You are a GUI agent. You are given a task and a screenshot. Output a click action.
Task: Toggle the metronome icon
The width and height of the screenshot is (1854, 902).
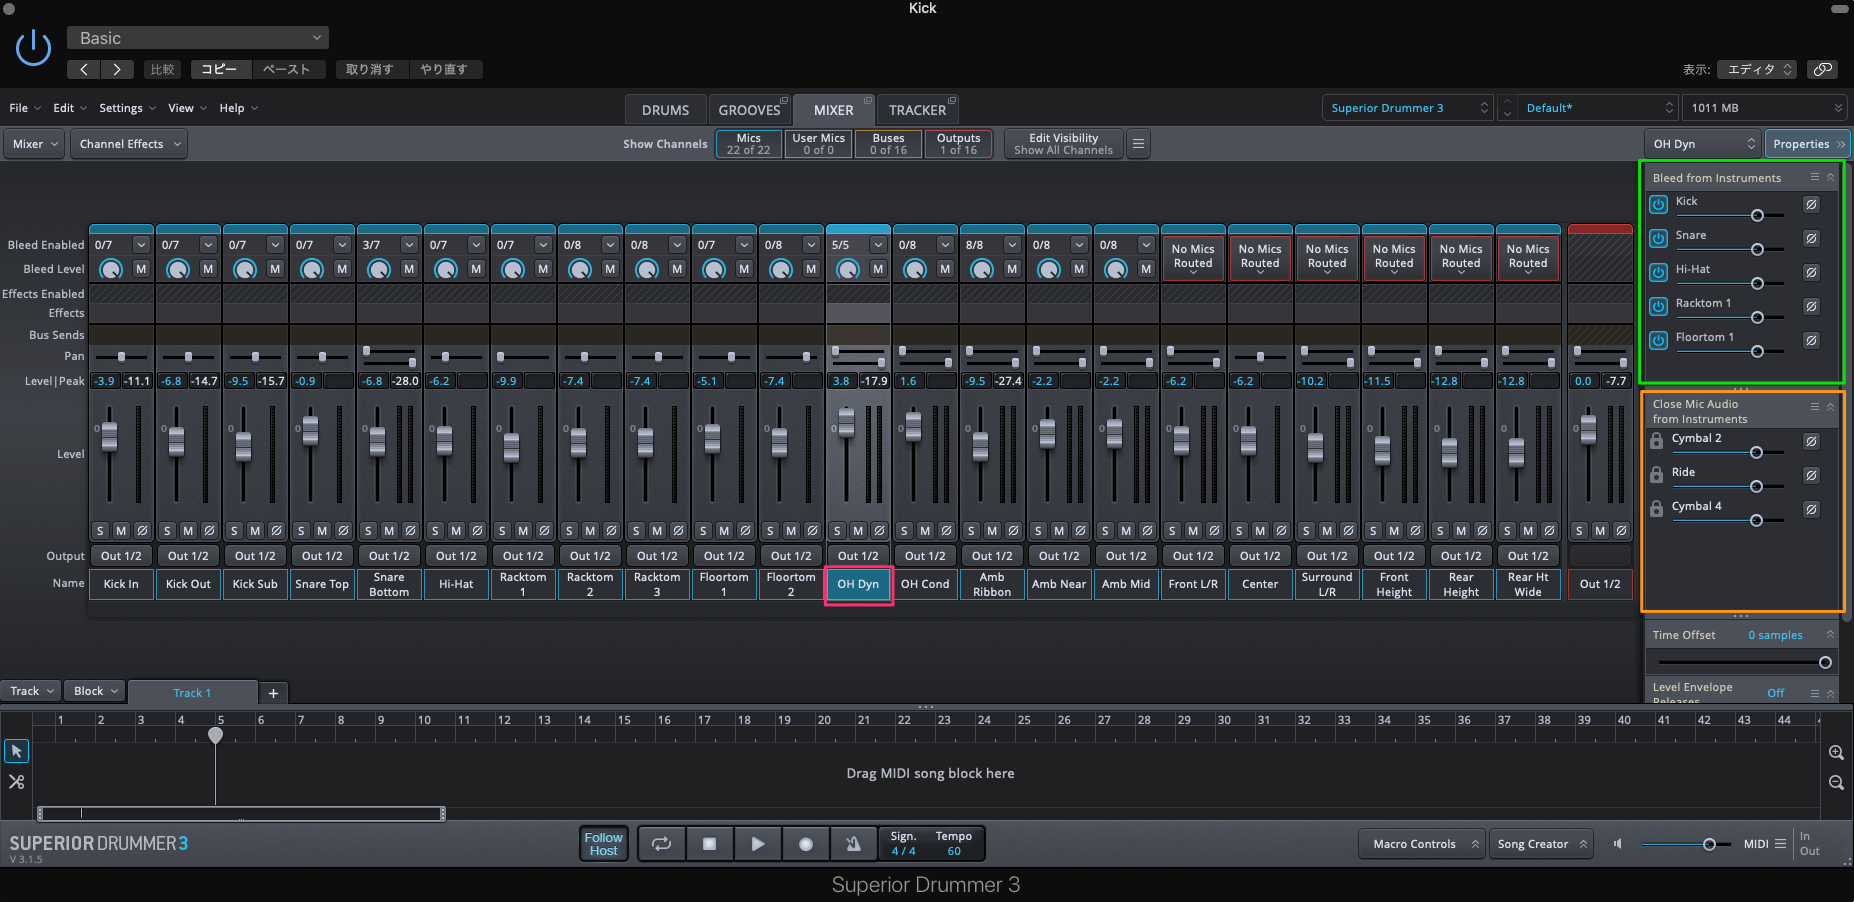point(853,844)
